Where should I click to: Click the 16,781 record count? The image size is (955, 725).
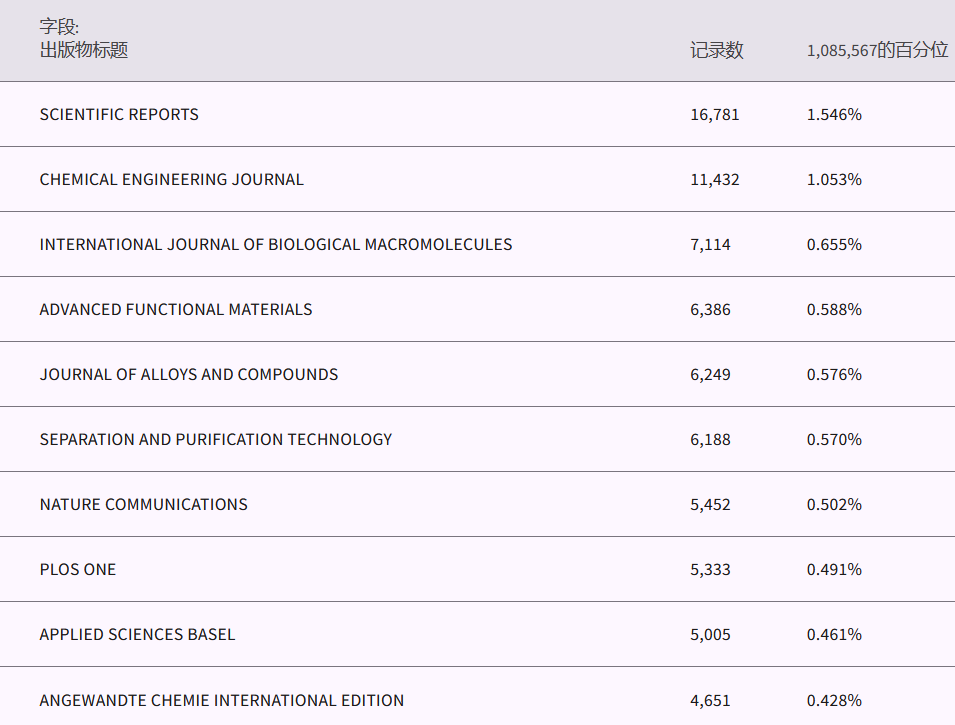[x=714, y=115]
